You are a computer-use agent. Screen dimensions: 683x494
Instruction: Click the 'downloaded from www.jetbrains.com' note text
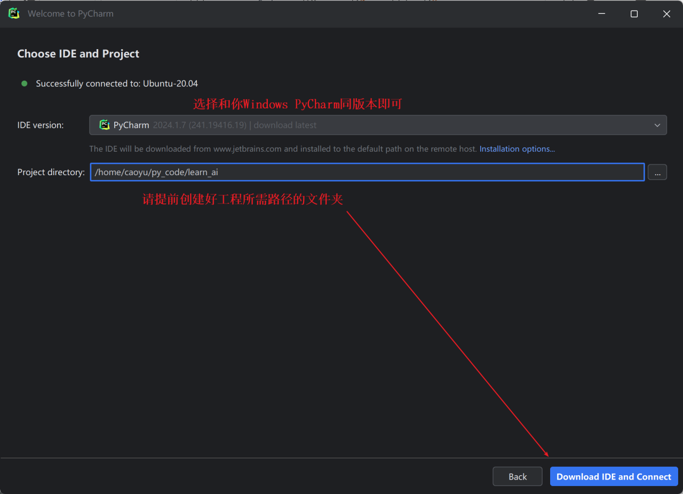click(x=283, y=149)
